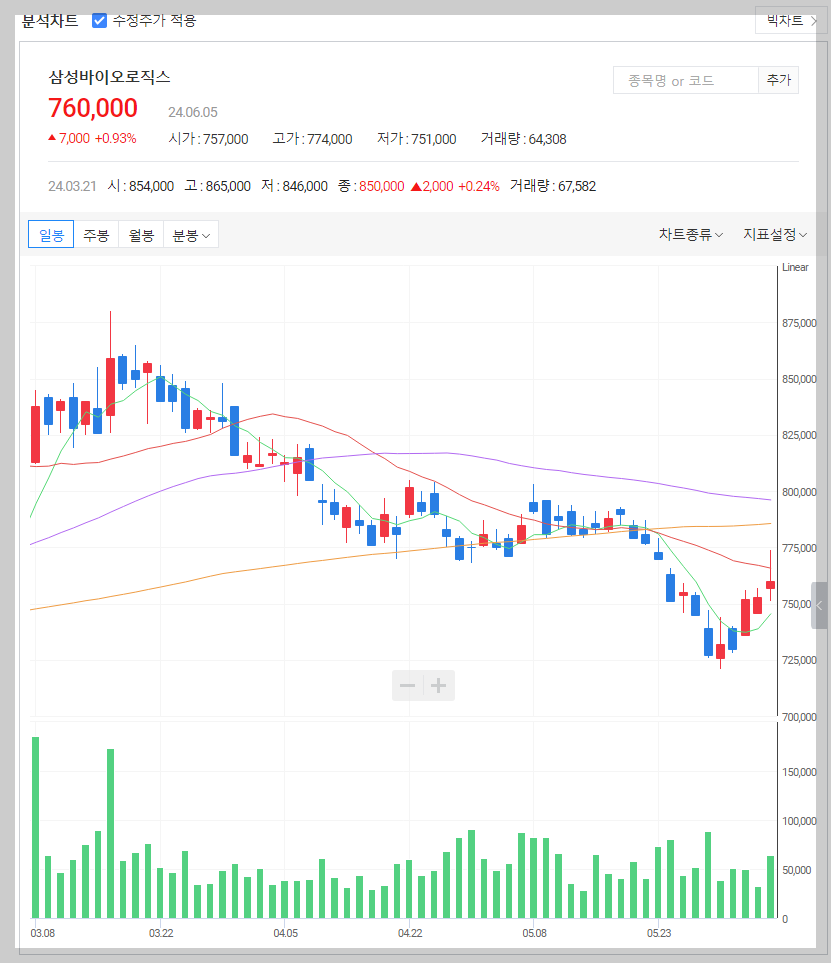
Task: Zoom out chart with minus icon
Action: click(408, 685)
